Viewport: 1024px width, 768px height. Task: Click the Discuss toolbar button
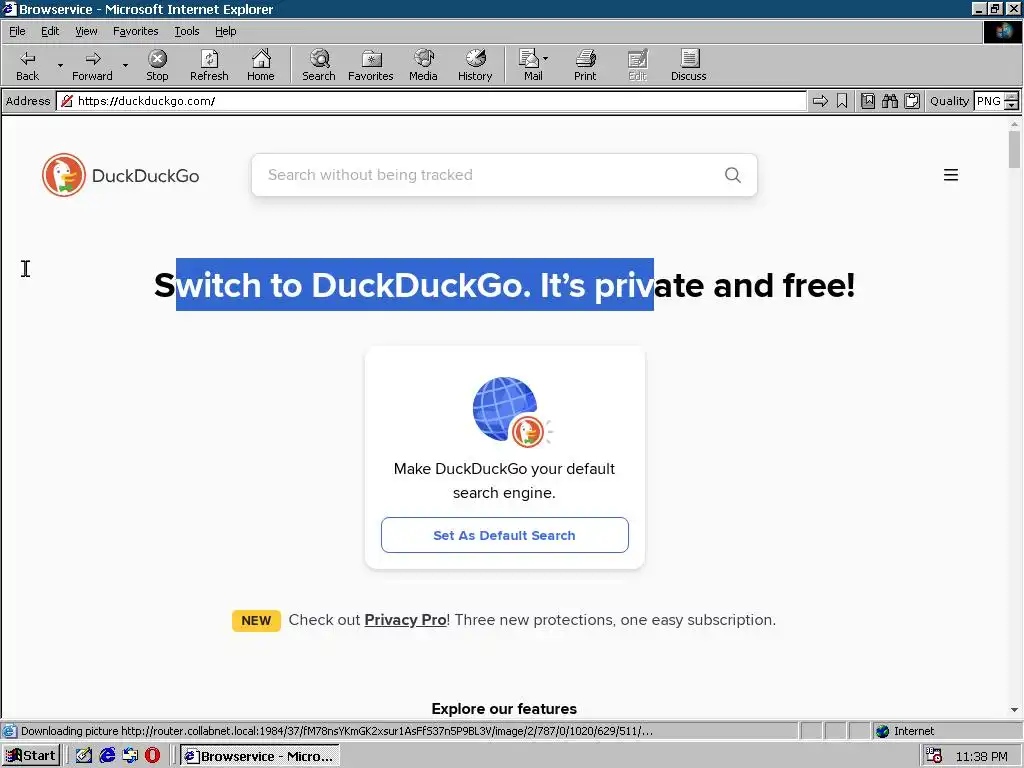point(688,65)
